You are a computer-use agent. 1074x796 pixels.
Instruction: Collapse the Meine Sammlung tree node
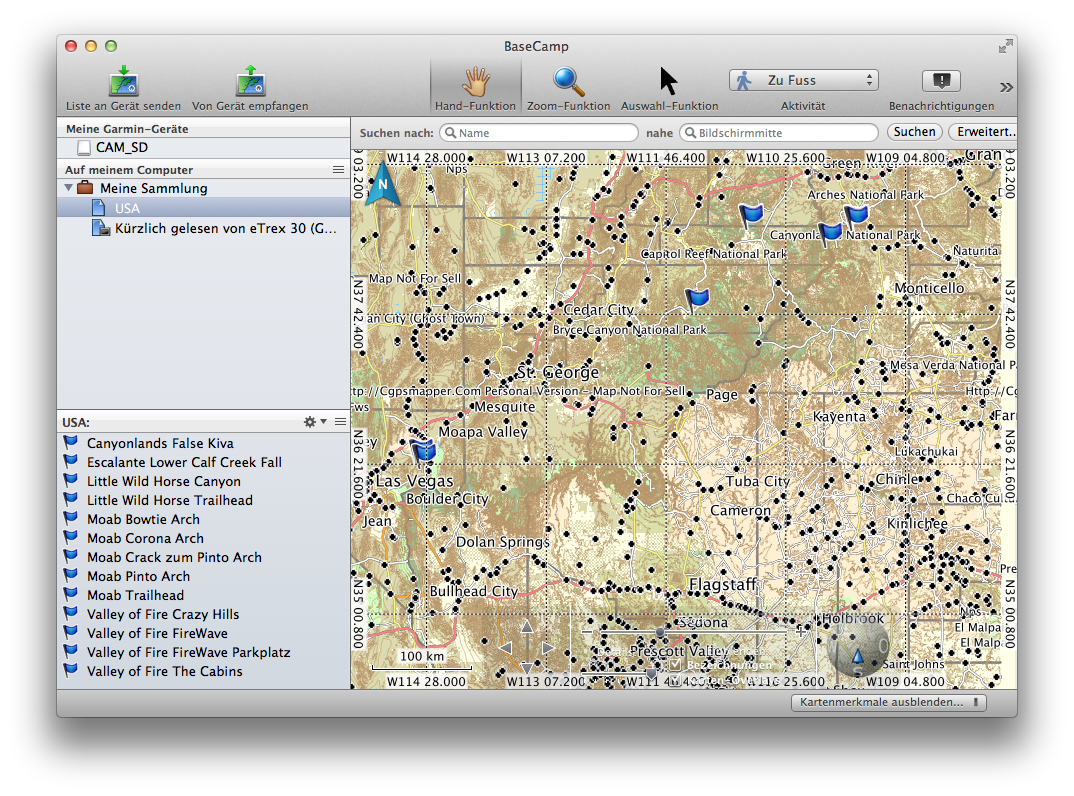(68, 188)
